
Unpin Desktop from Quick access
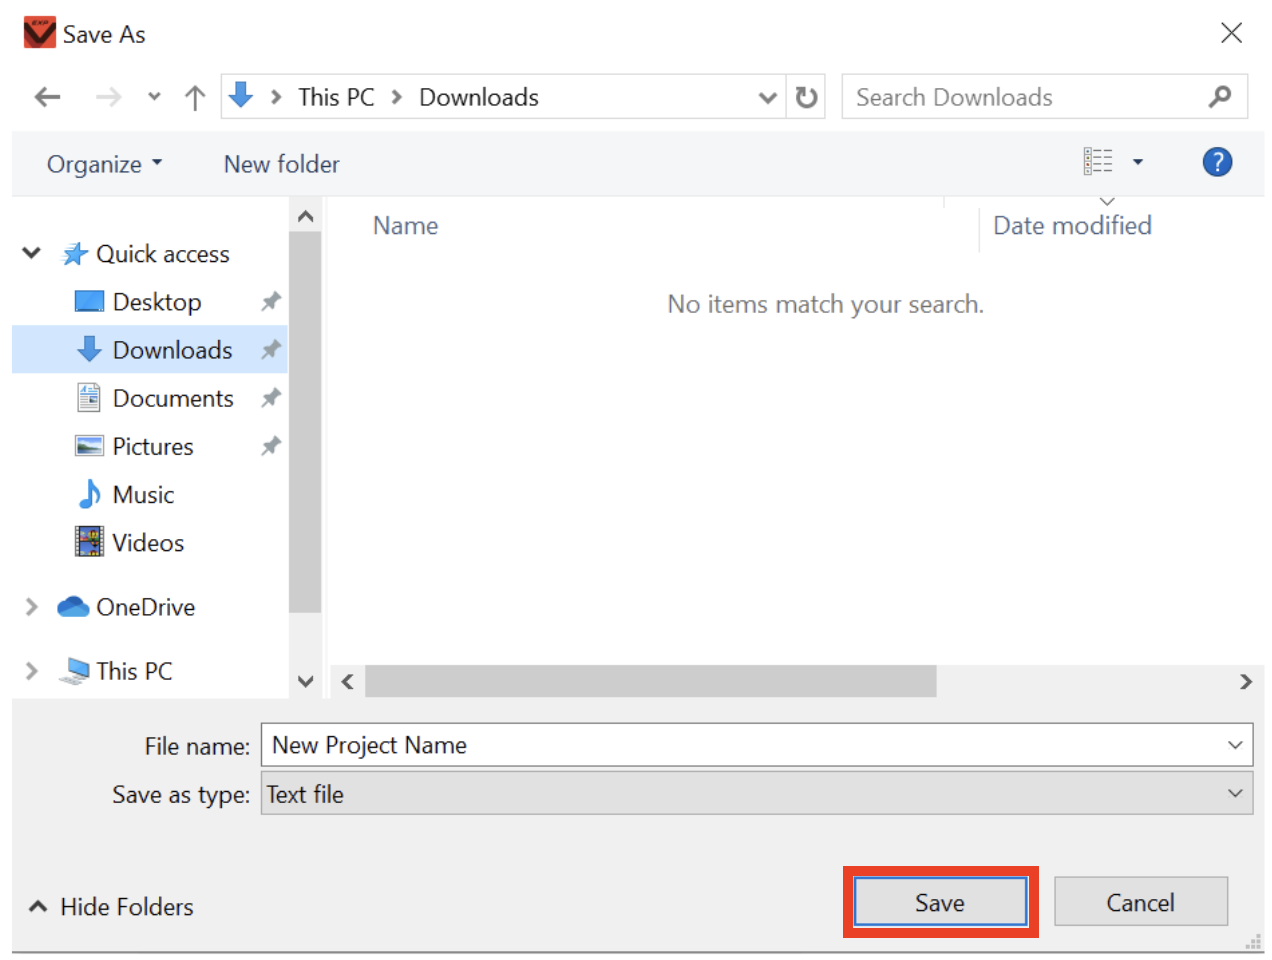tap(270, 301)
